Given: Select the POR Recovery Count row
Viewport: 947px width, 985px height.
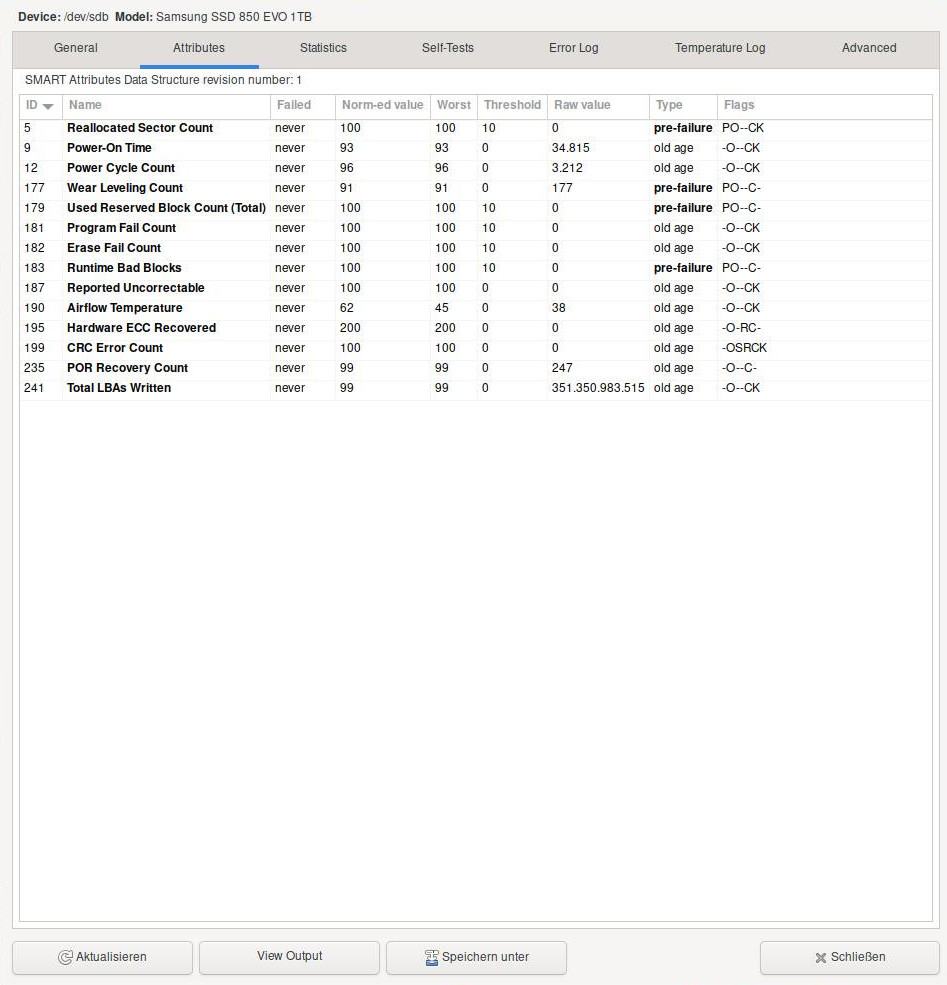Looking at the screenshot, I should (x=475, y=368).
